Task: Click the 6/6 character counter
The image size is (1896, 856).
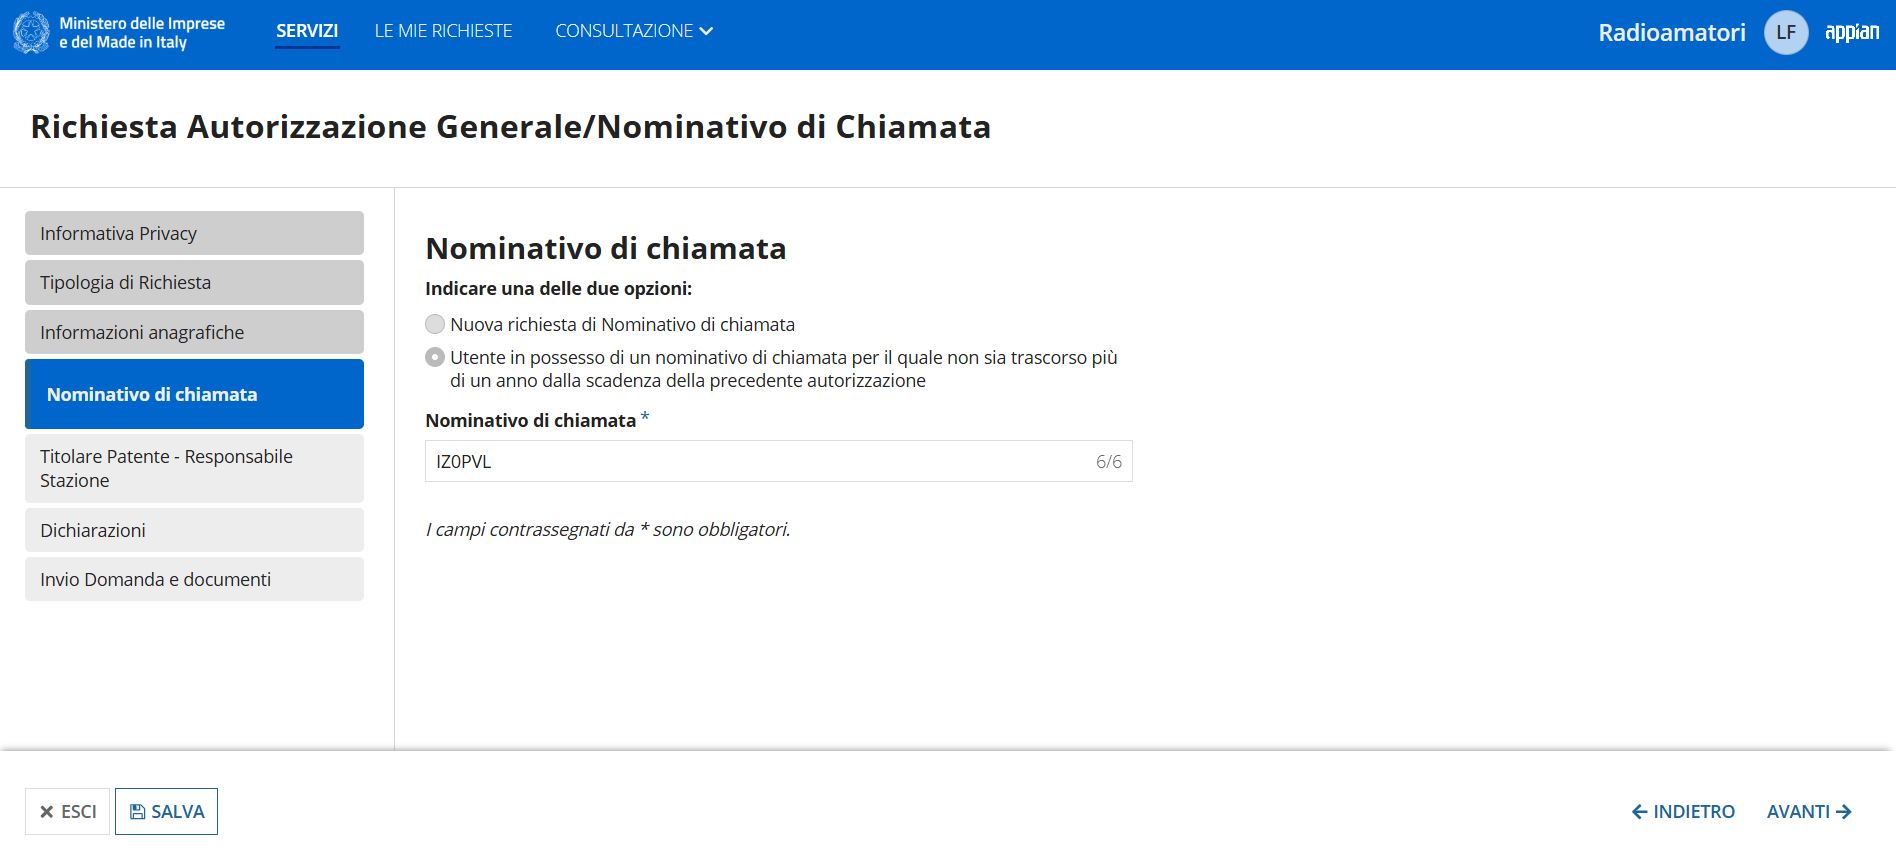Action: click(1108, 461)
